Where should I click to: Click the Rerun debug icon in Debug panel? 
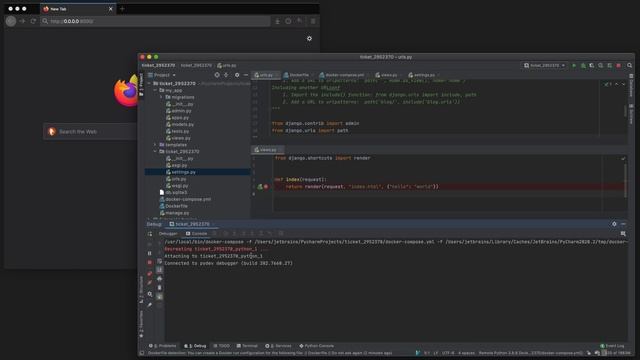point(150,234)
